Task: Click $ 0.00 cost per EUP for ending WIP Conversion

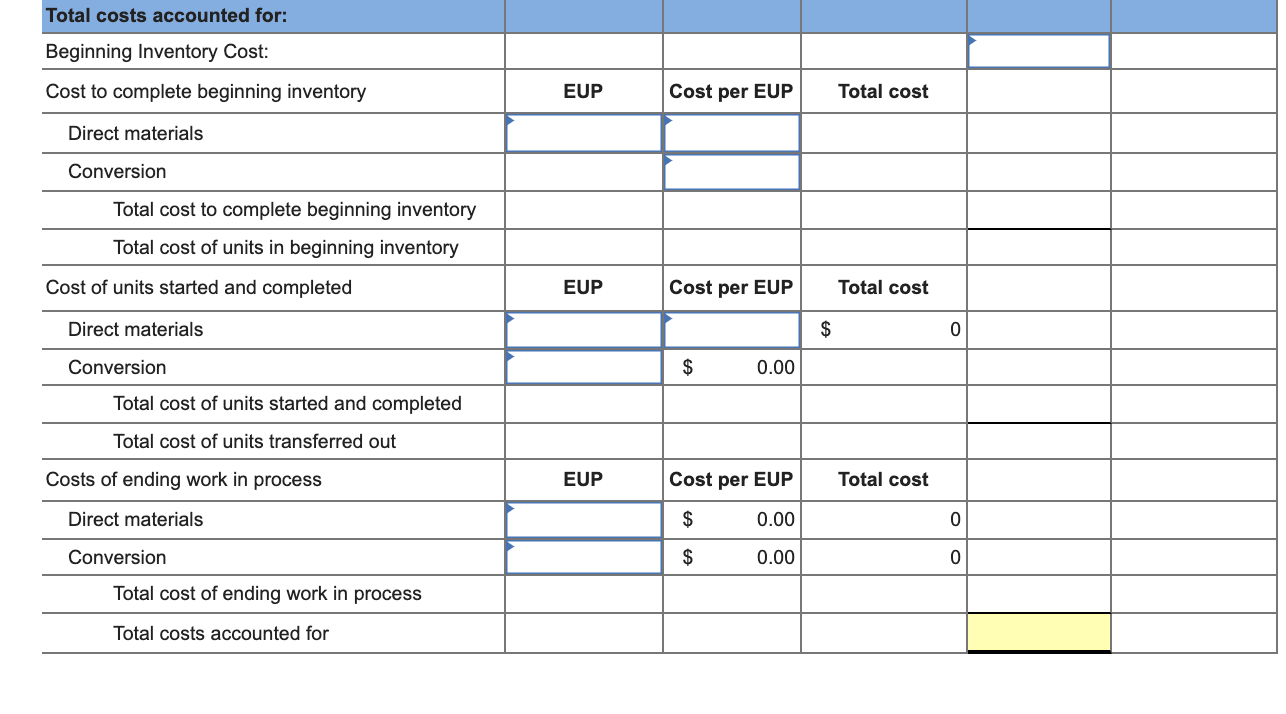Action: coord(732,557)
